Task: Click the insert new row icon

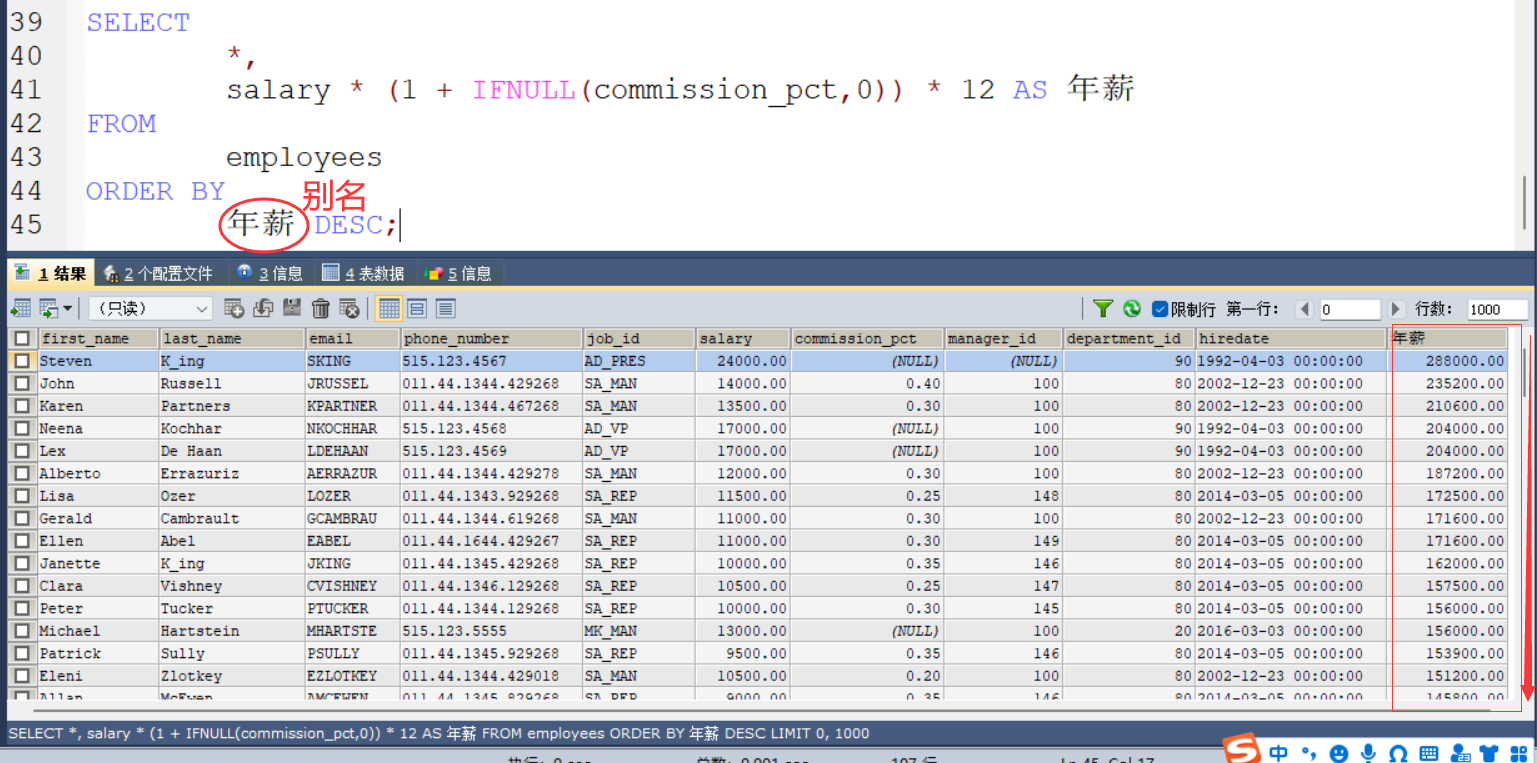Action: (x=234, y=308)
